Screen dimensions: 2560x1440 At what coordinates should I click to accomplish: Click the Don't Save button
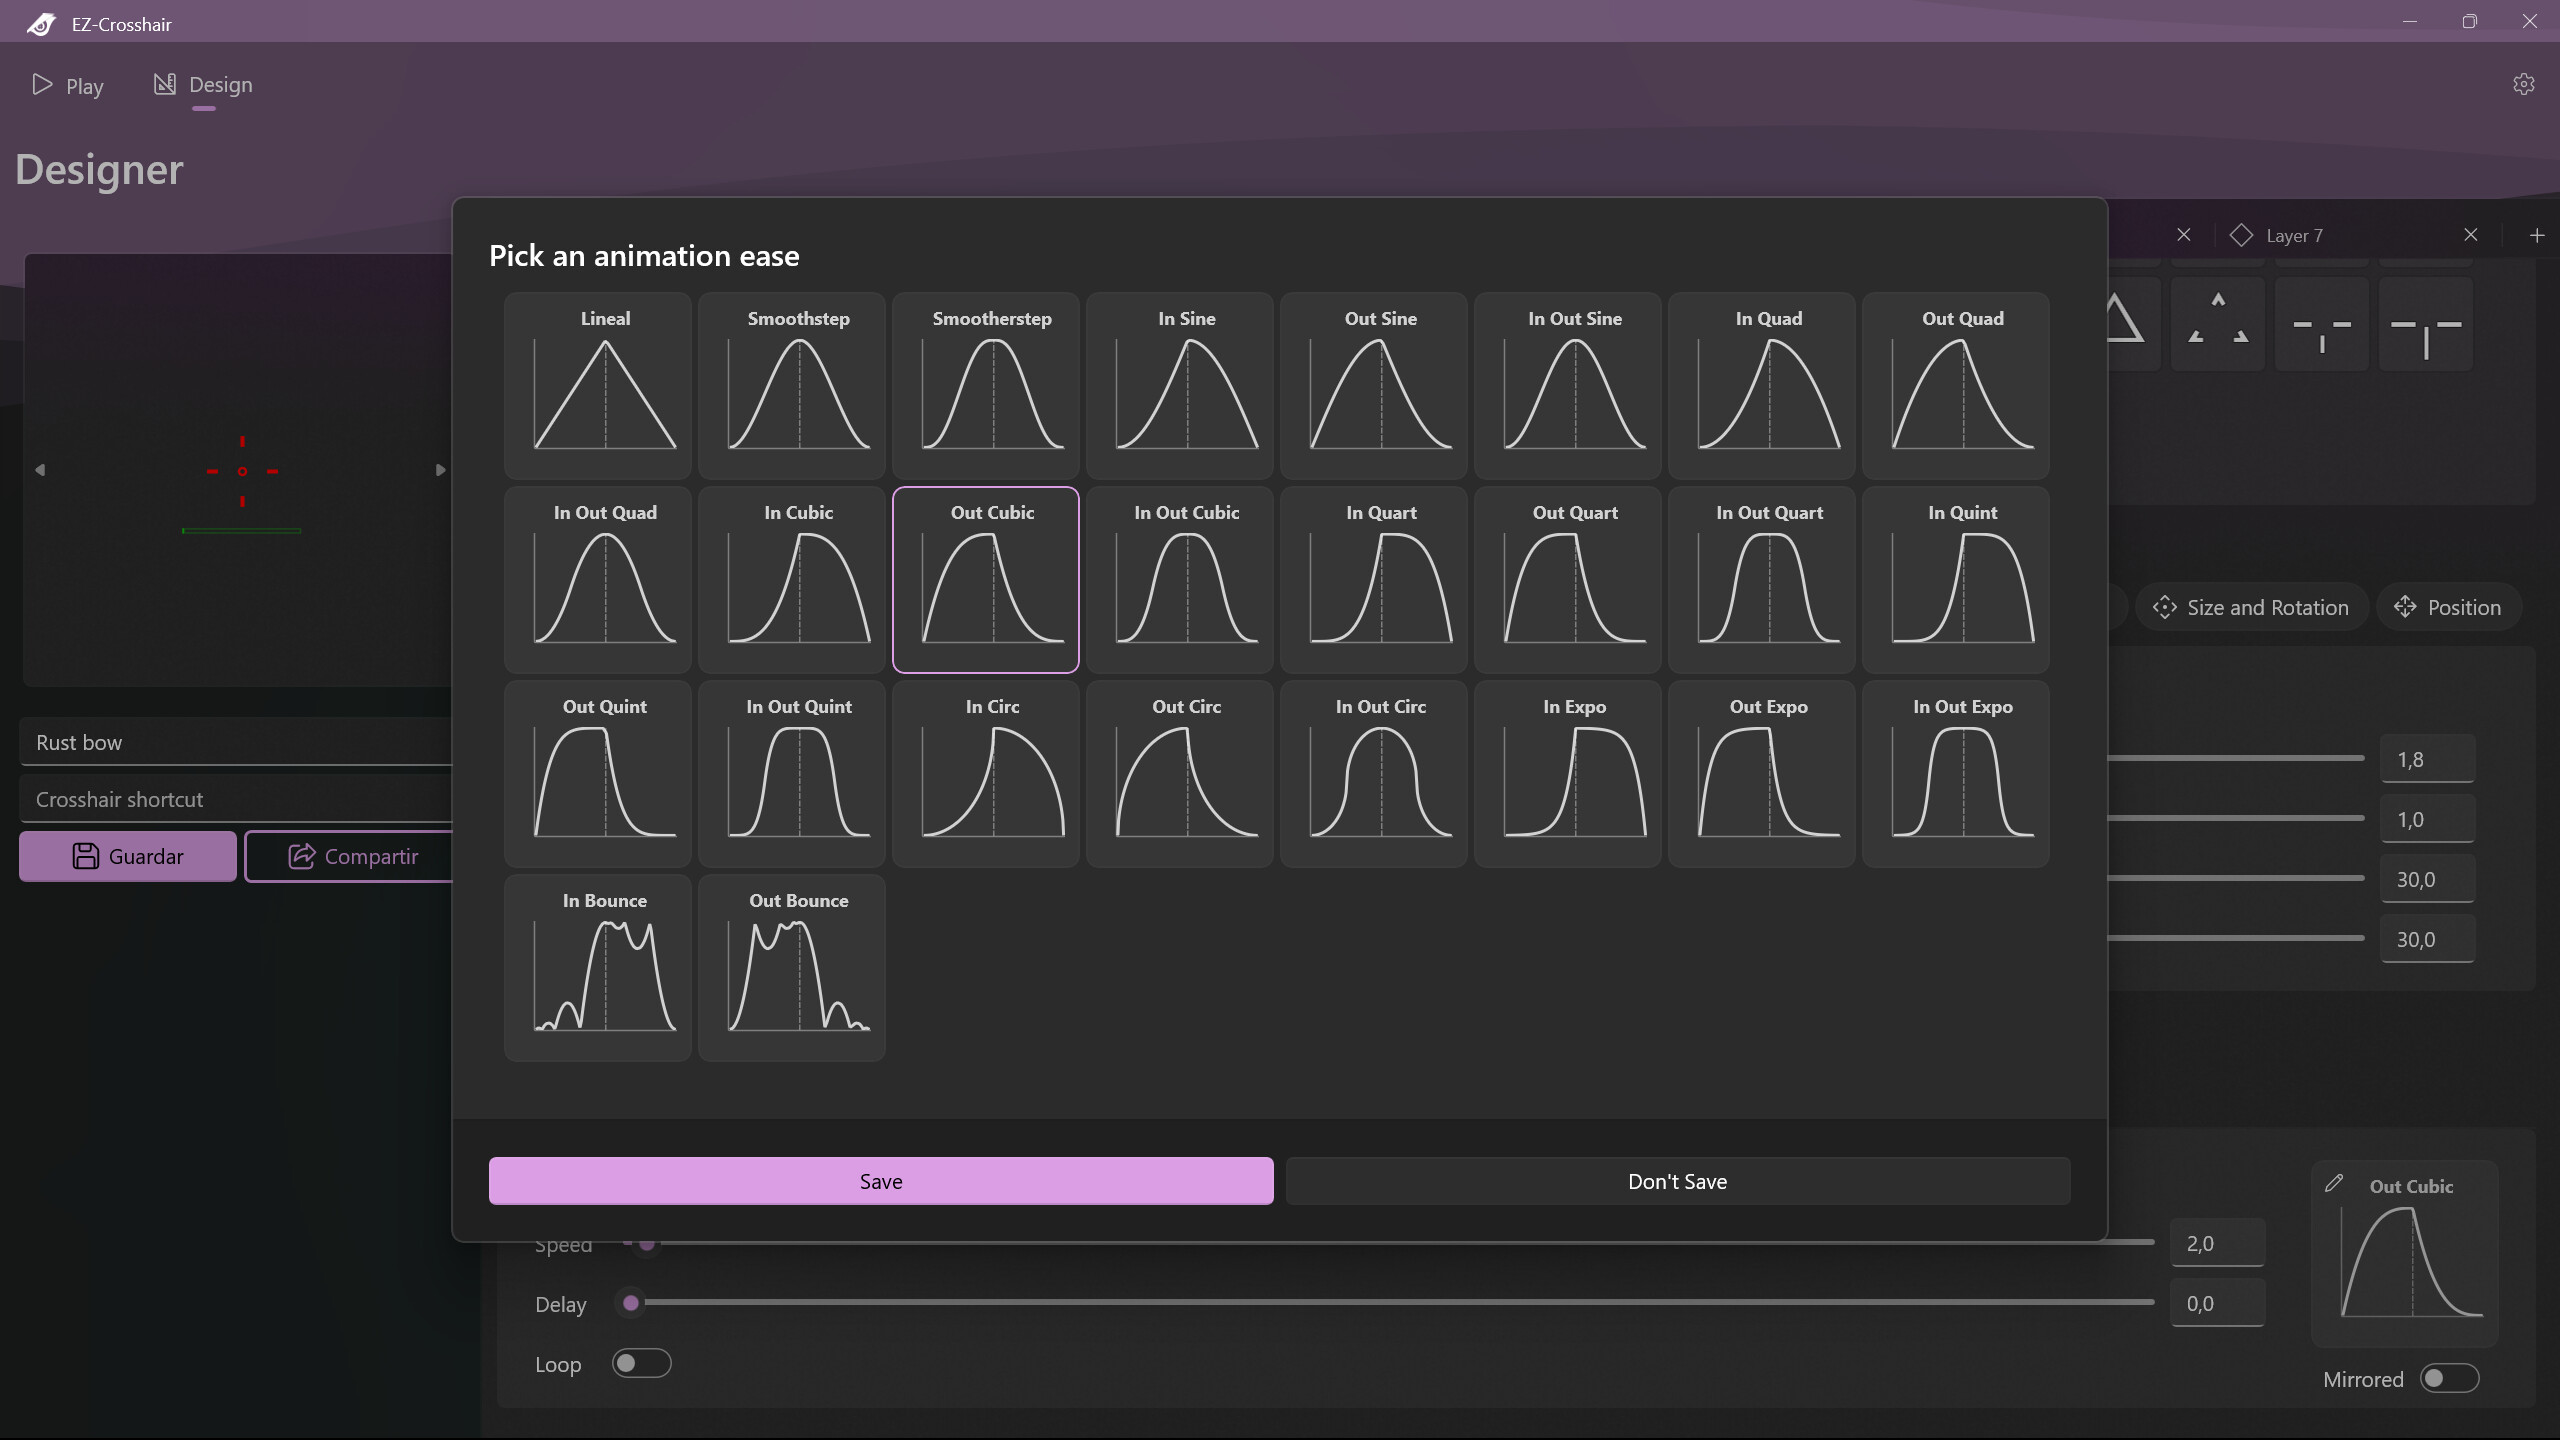pyautogui.click(x=1676, y=1181)
